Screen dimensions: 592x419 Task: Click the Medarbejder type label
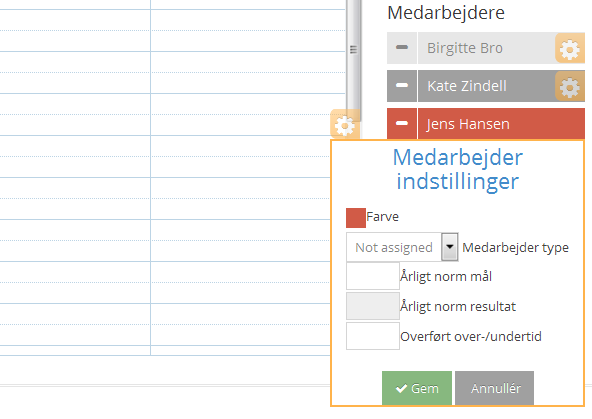click(x=515, y=248)
